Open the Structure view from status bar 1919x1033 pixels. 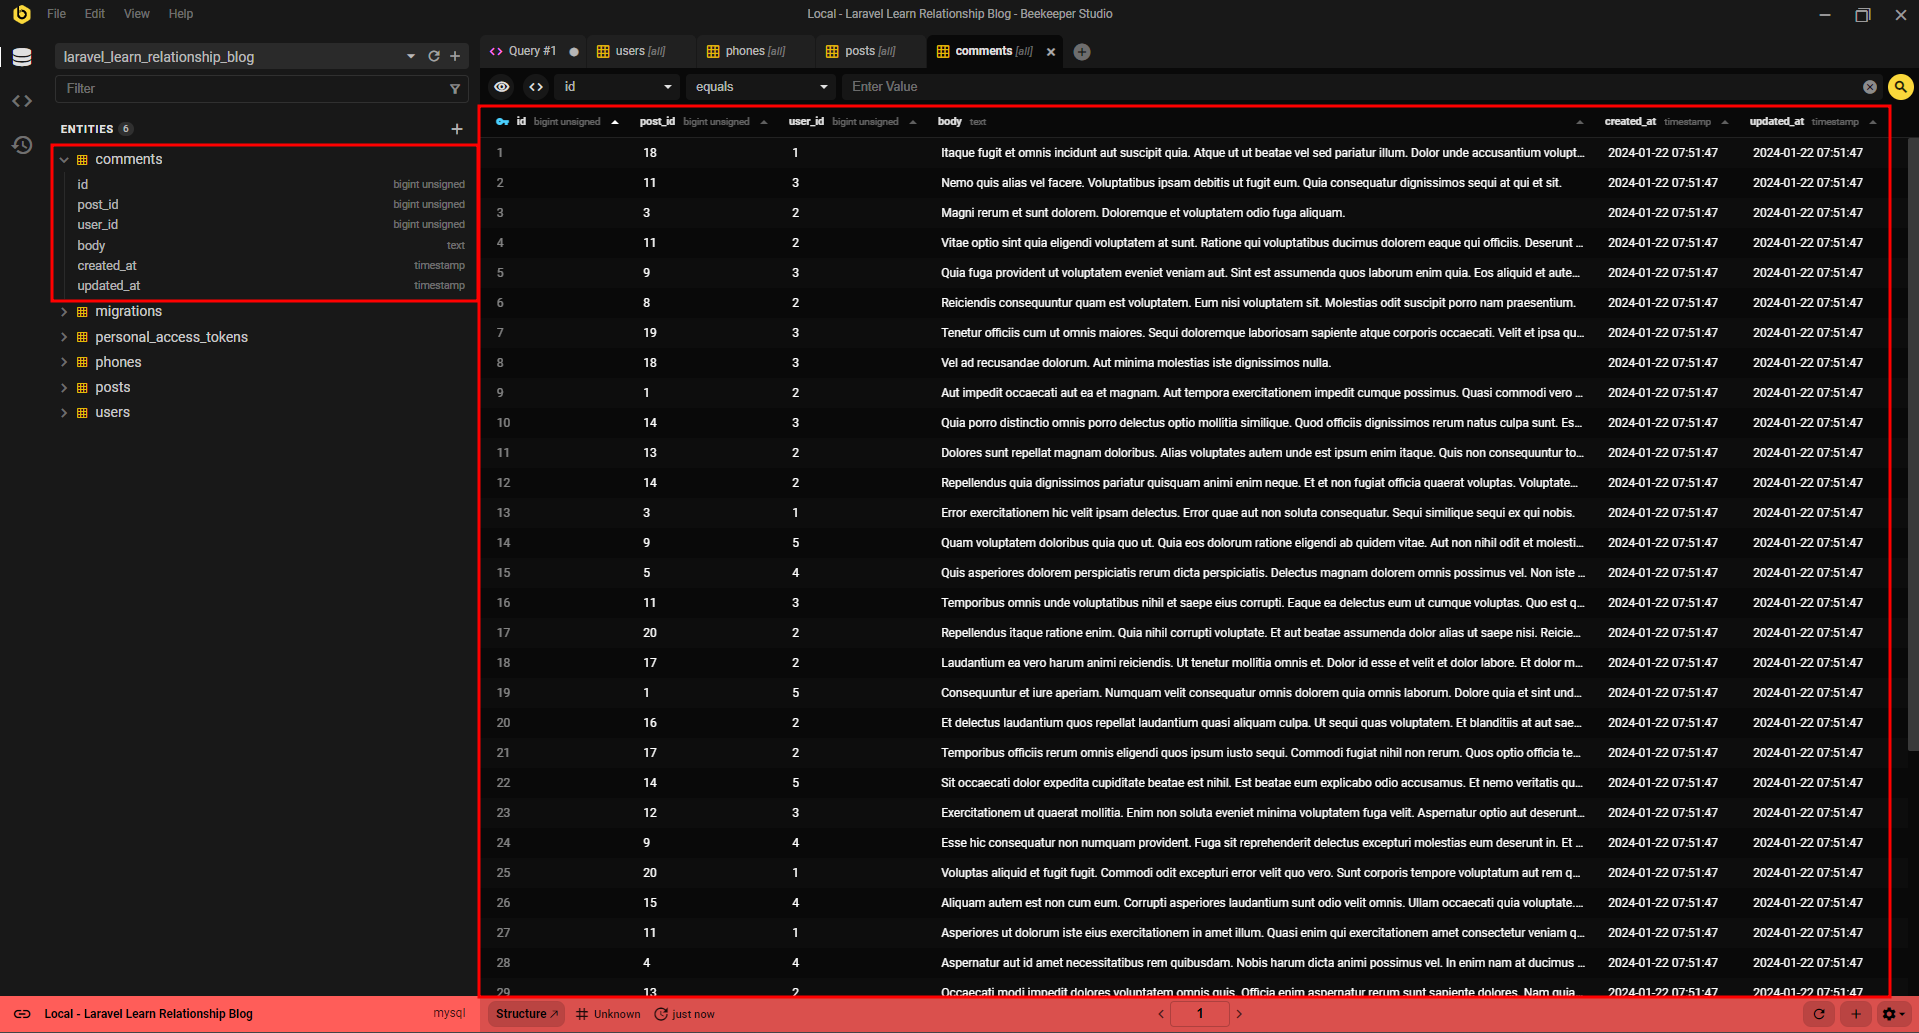click(x=524, y=1013)
